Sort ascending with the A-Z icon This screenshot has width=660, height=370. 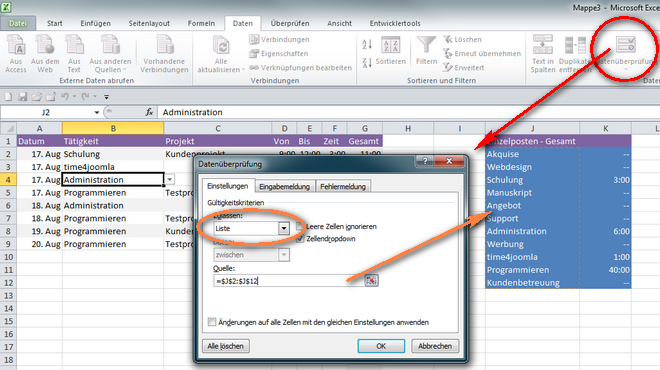(367, 44)
